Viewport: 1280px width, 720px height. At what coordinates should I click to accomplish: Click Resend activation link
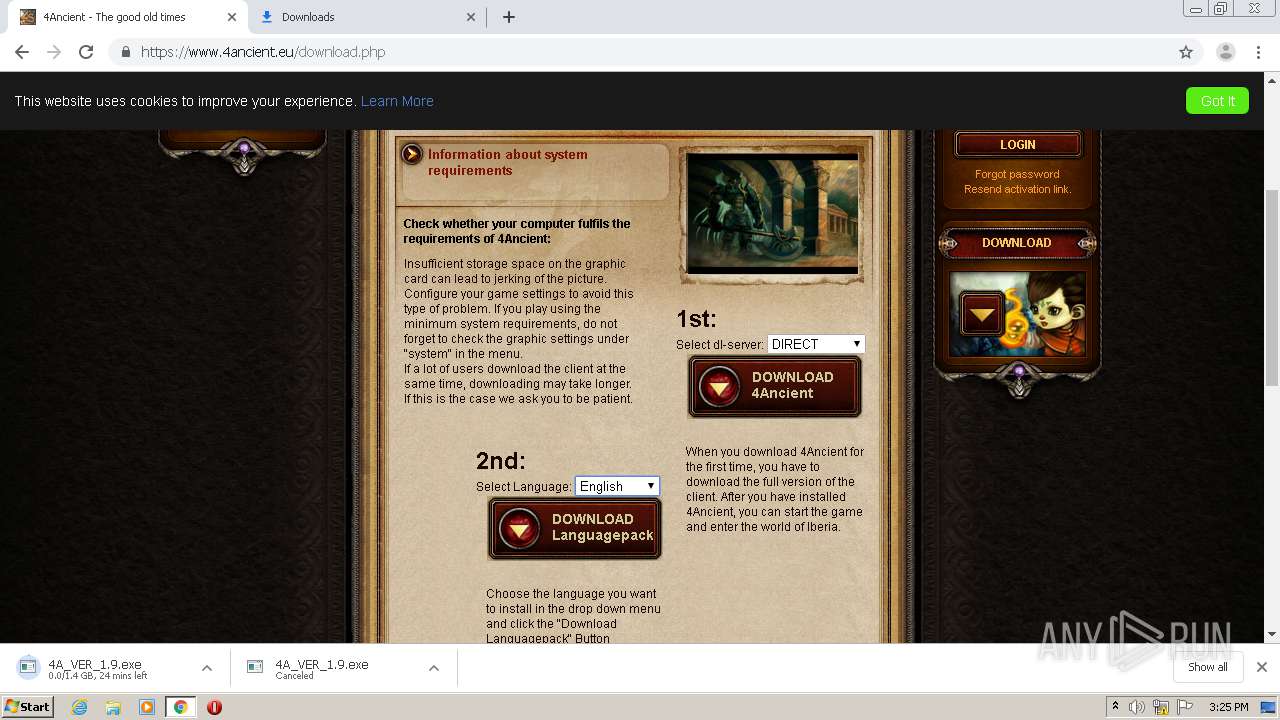click(1017, 189)
